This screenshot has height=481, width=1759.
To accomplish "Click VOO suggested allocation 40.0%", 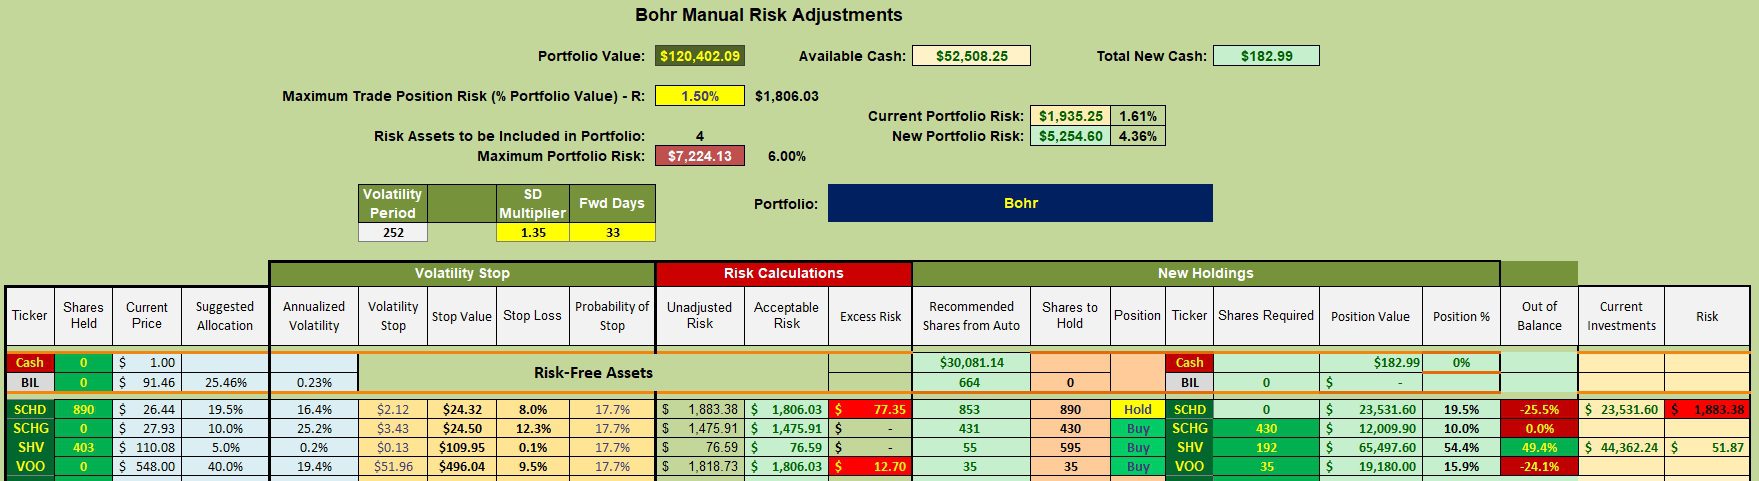I will [225, 466].
